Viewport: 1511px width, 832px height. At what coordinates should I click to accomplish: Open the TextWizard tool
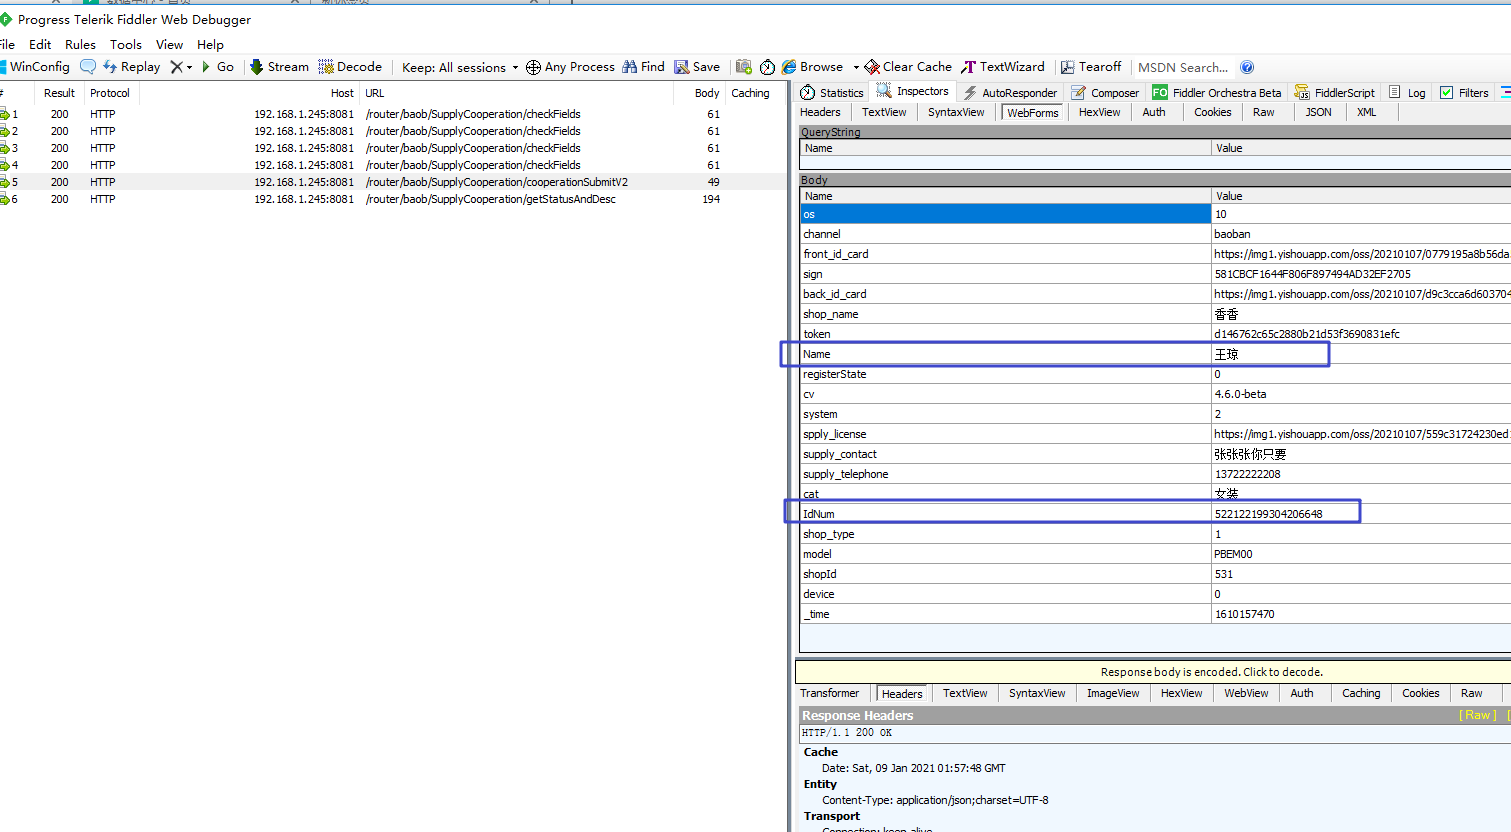pos(1003,67)
